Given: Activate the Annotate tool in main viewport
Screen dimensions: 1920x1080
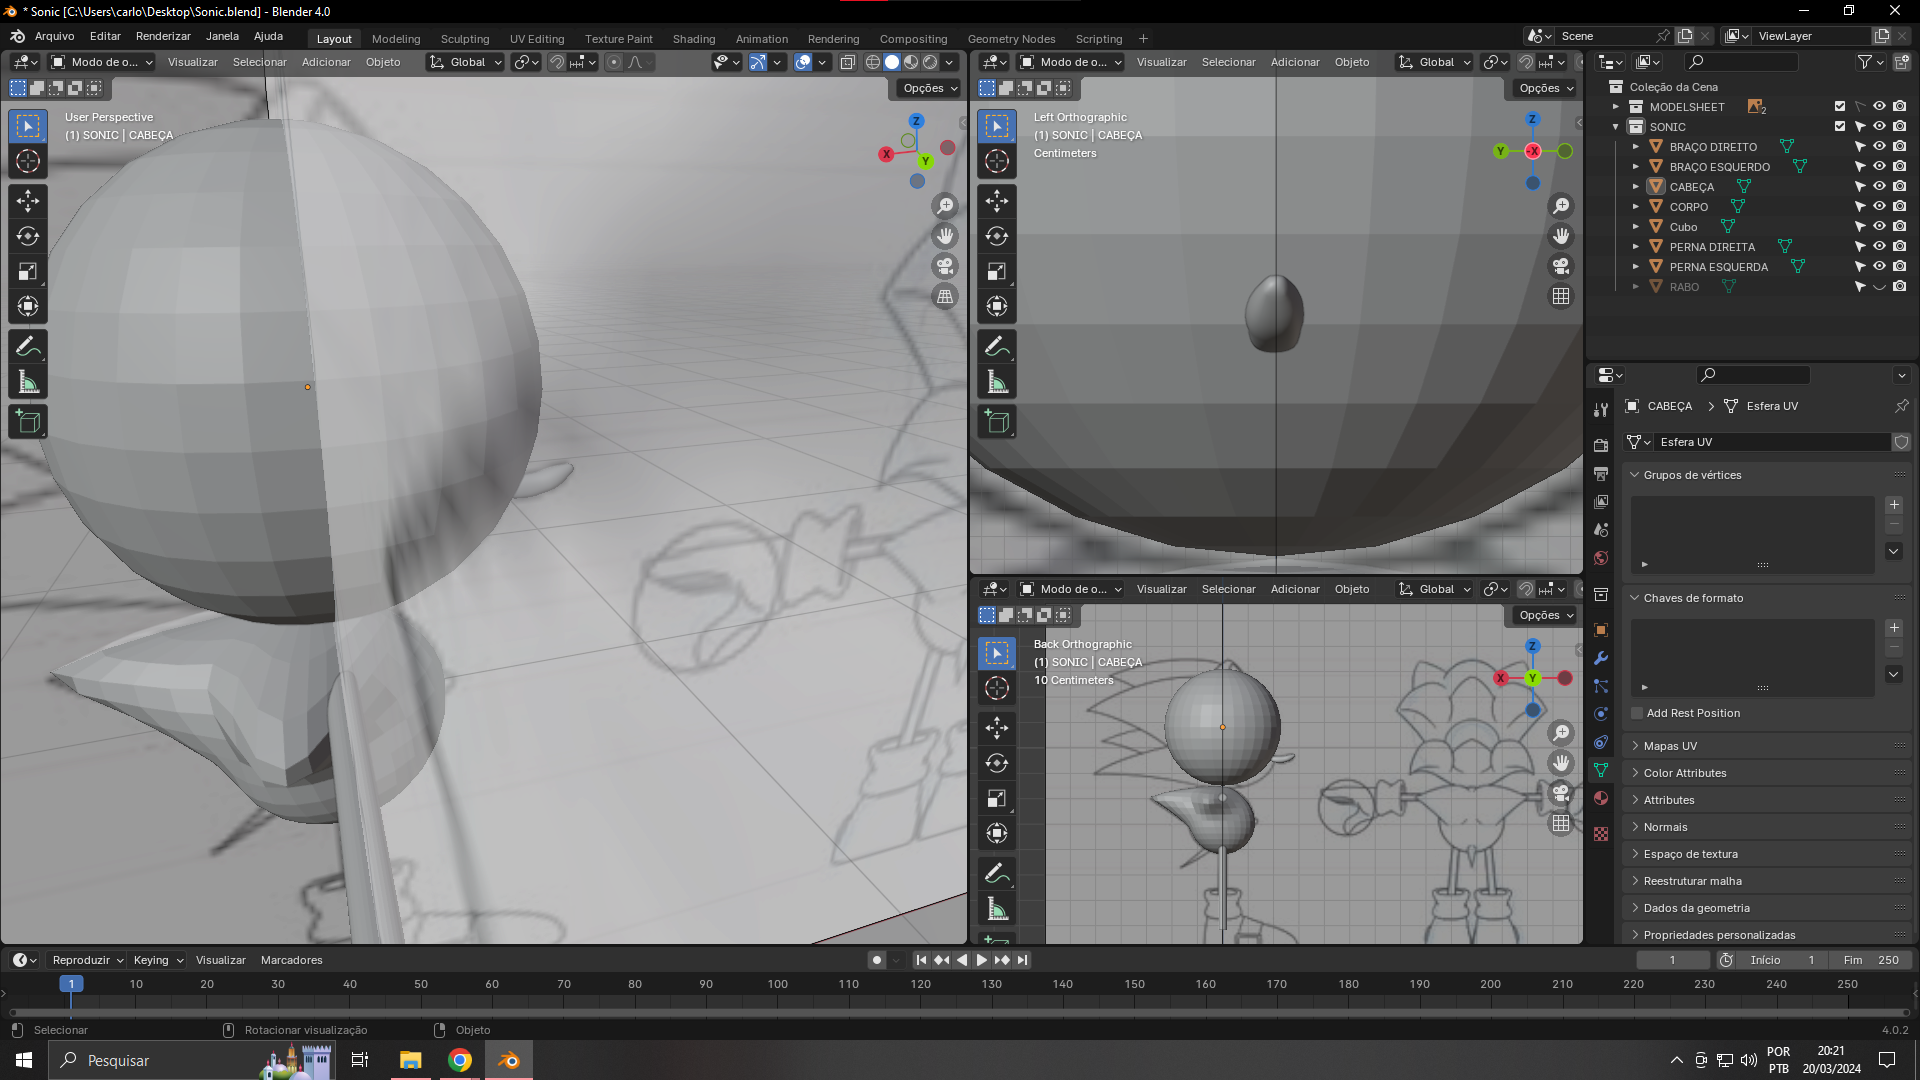Looking at the screenshot, I should (28, 347).
